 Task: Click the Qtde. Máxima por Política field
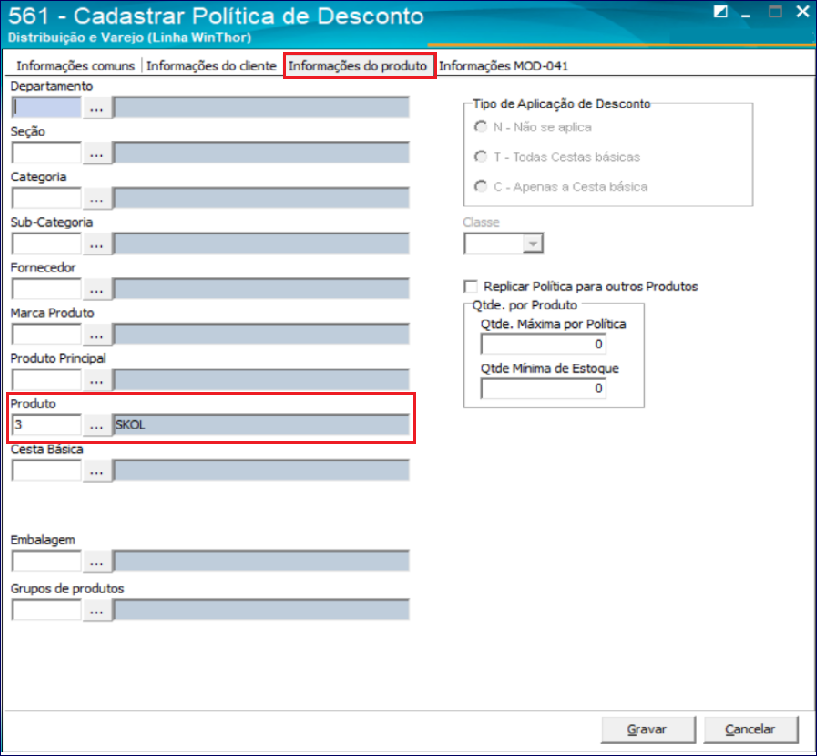[x=543, y=344]
